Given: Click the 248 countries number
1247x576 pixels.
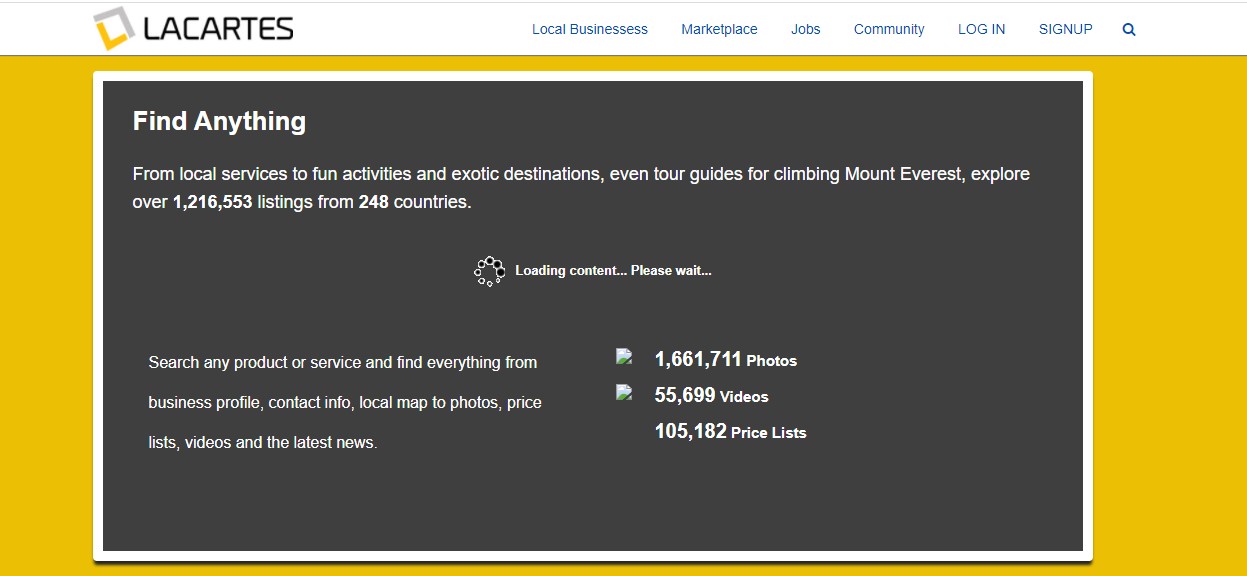Looking at the screenshot, I should pyautogui.click(x=373, y=202).
